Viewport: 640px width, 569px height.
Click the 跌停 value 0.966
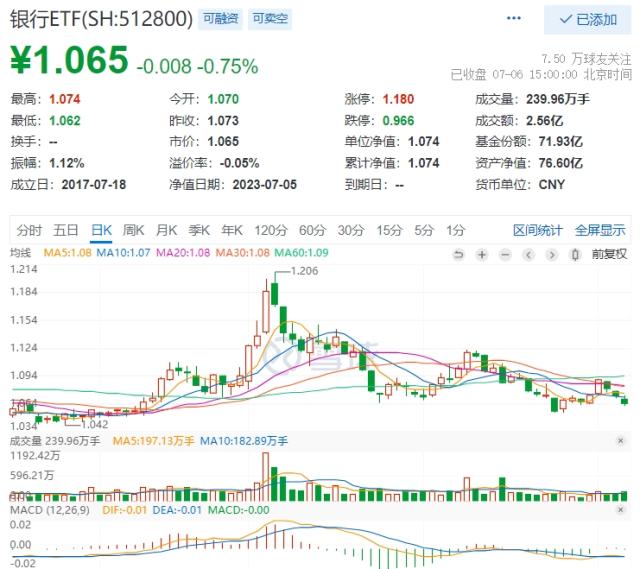[398, 121]
